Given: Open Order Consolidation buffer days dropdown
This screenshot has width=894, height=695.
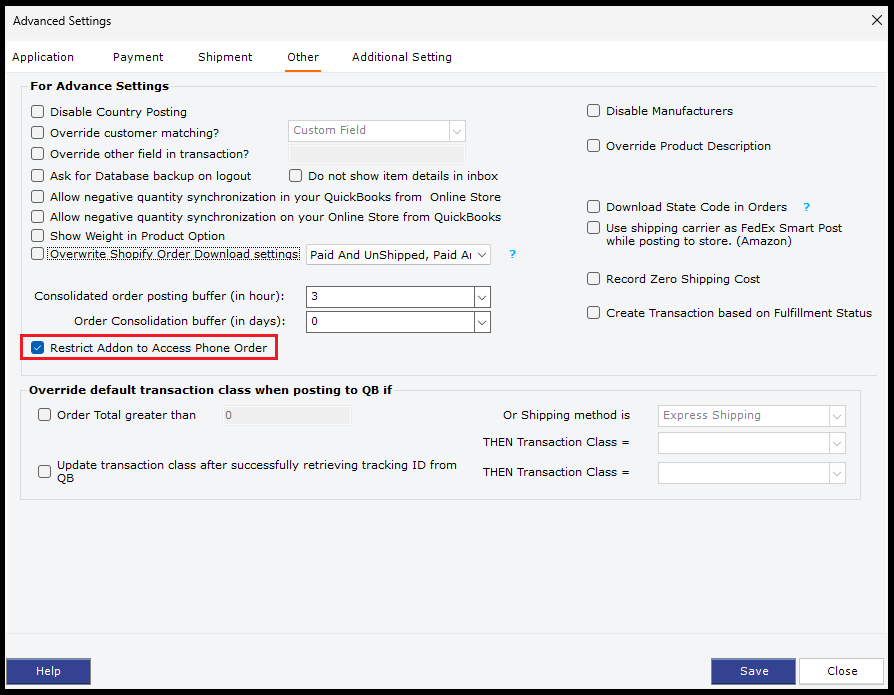Looking at the screenshot, I should click(x=482, y=322).
